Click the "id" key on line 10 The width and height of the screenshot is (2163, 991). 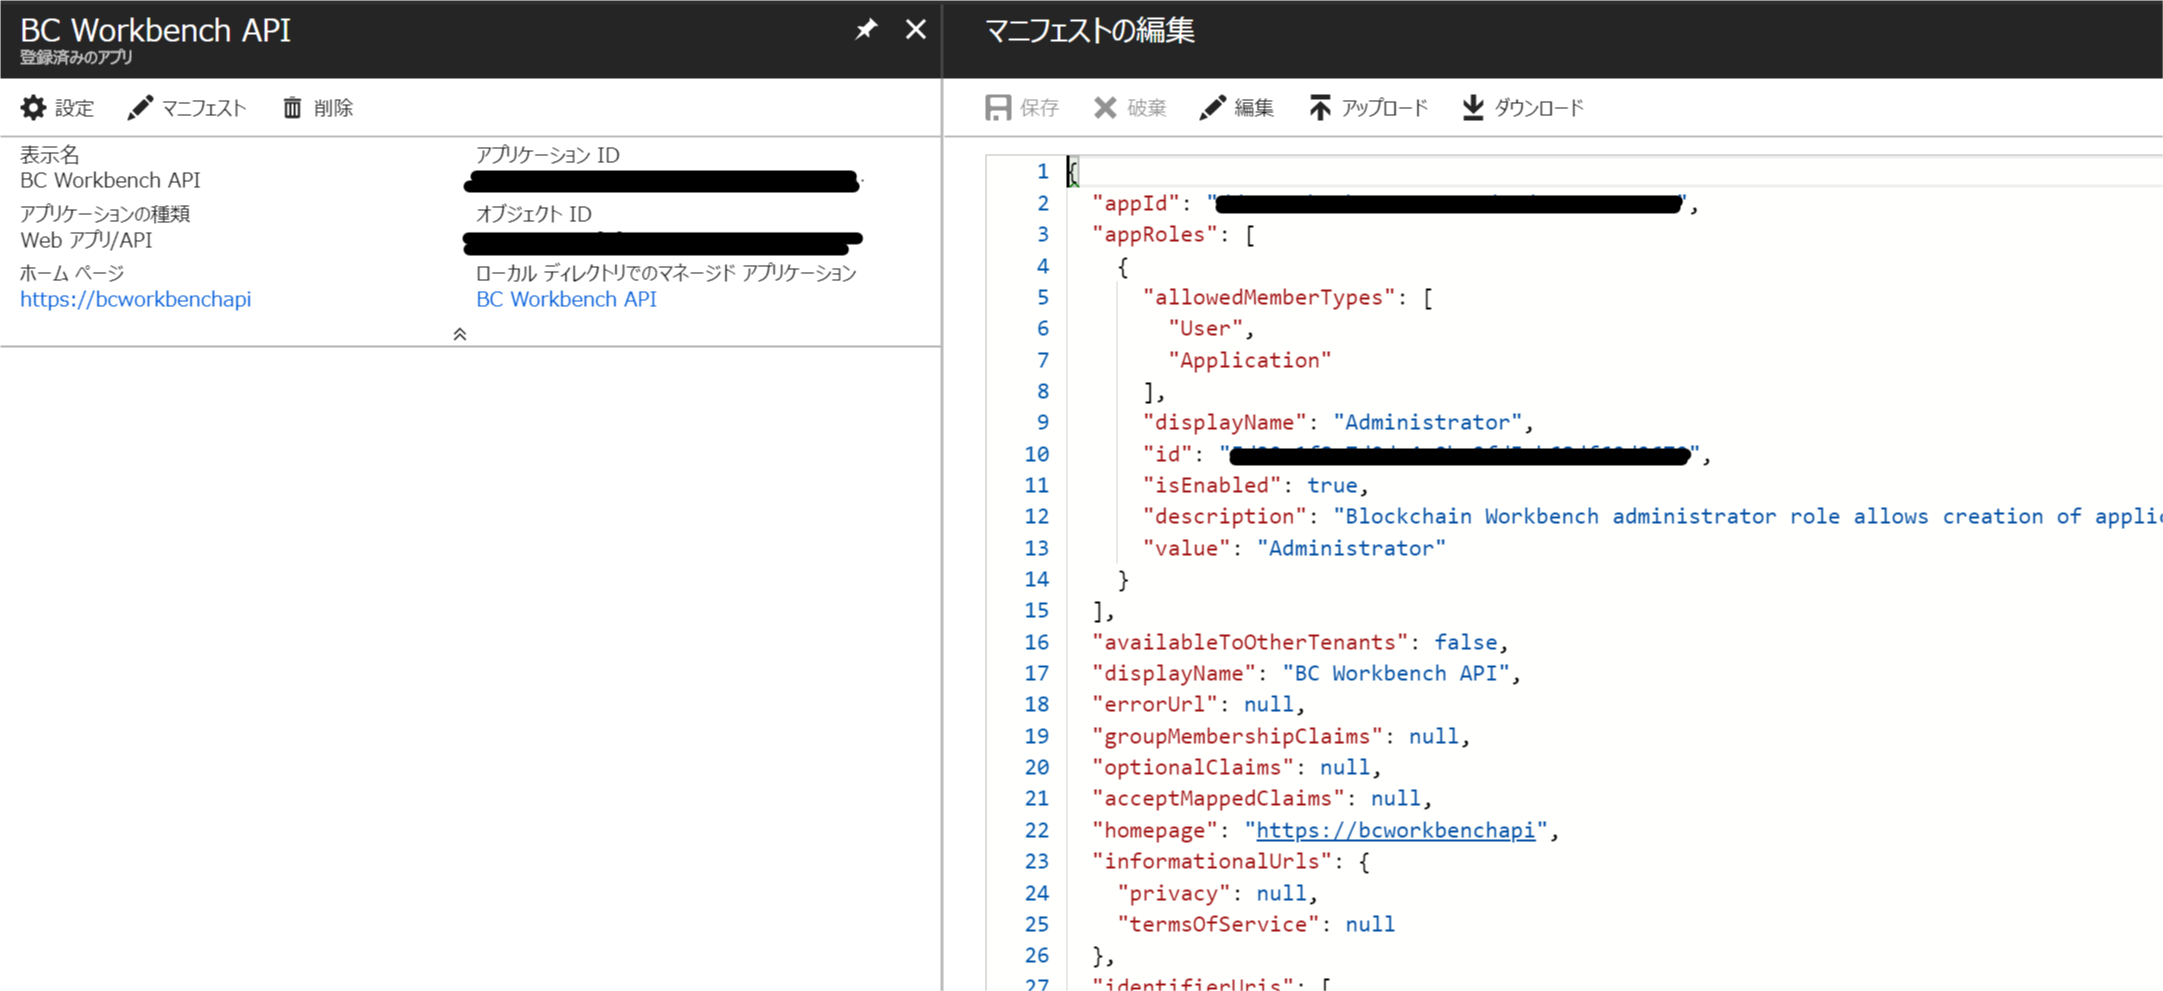coord(1168,455)
